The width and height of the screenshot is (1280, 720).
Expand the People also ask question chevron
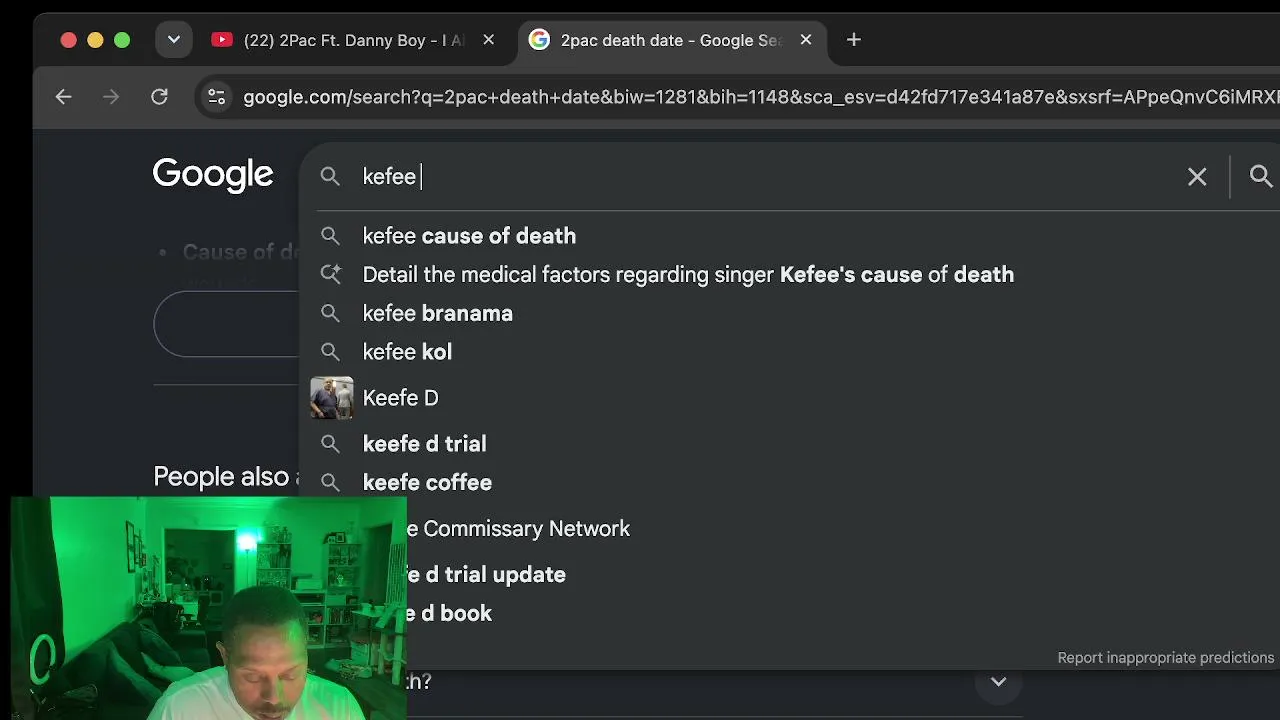[x=998, y=682]
